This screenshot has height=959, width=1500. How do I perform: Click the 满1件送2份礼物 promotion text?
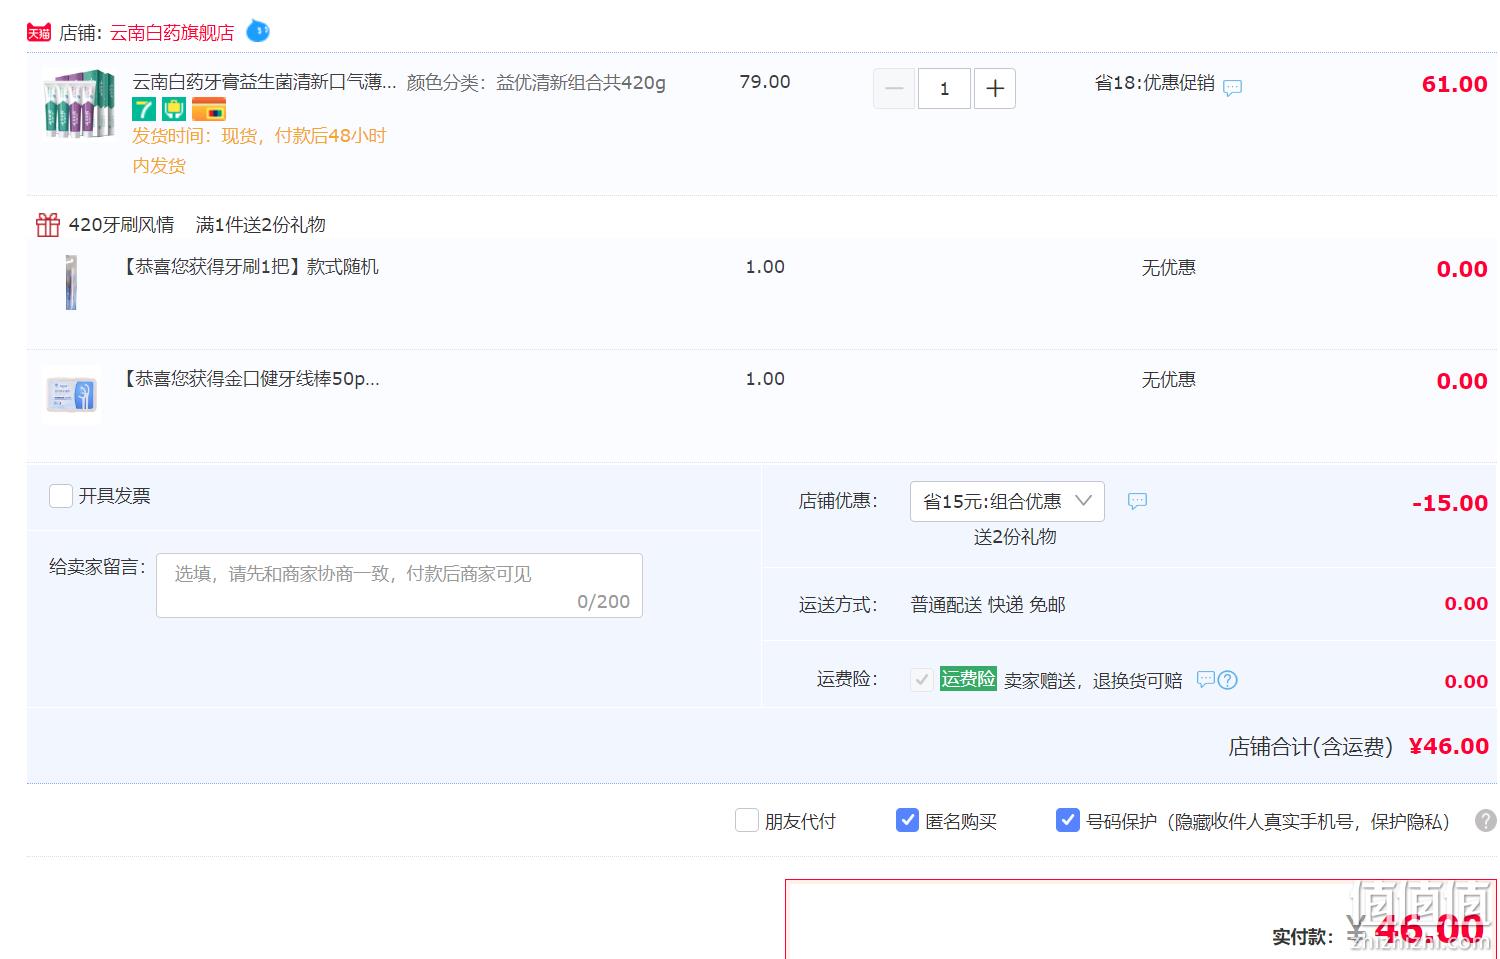[x=261, y=225]
